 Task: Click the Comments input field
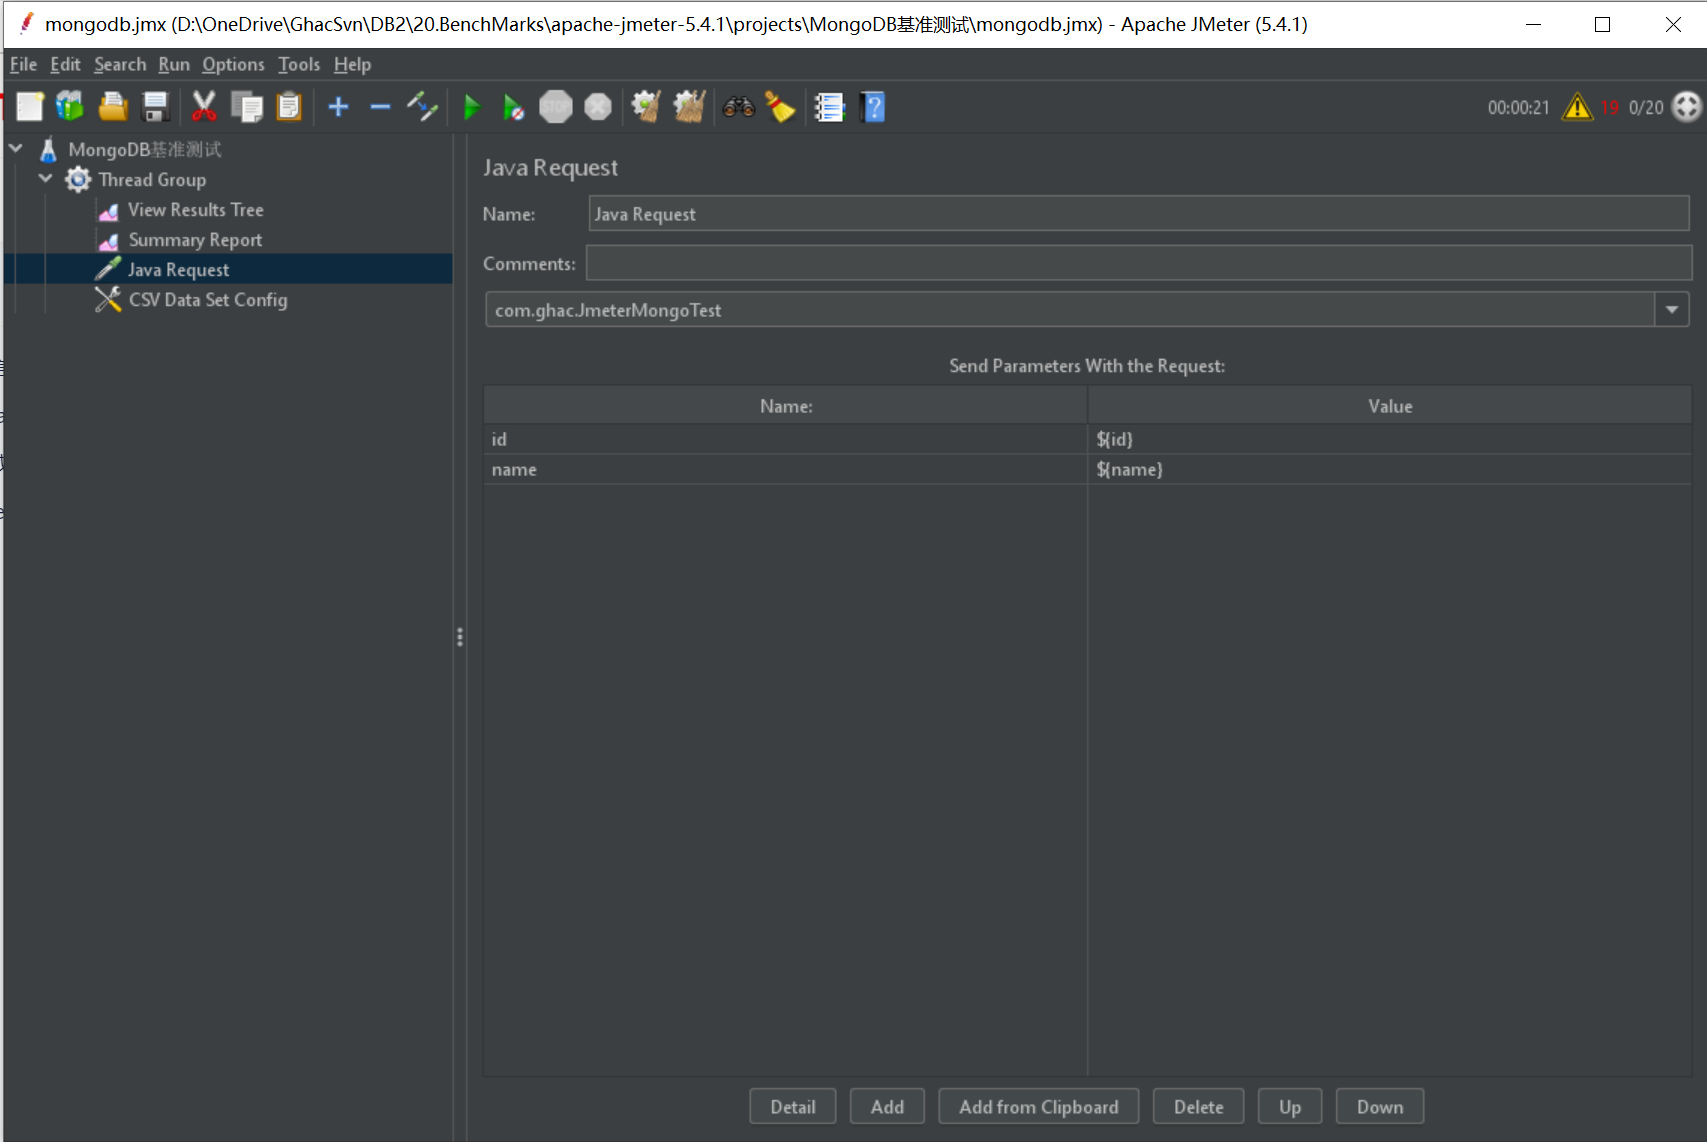(1139, 264)
